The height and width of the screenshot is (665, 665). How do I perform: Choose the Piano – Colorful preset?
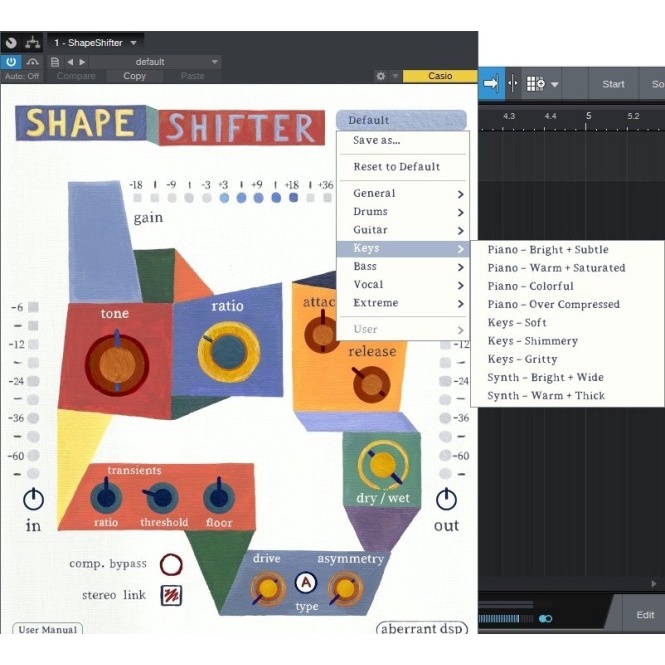point(567,286)
